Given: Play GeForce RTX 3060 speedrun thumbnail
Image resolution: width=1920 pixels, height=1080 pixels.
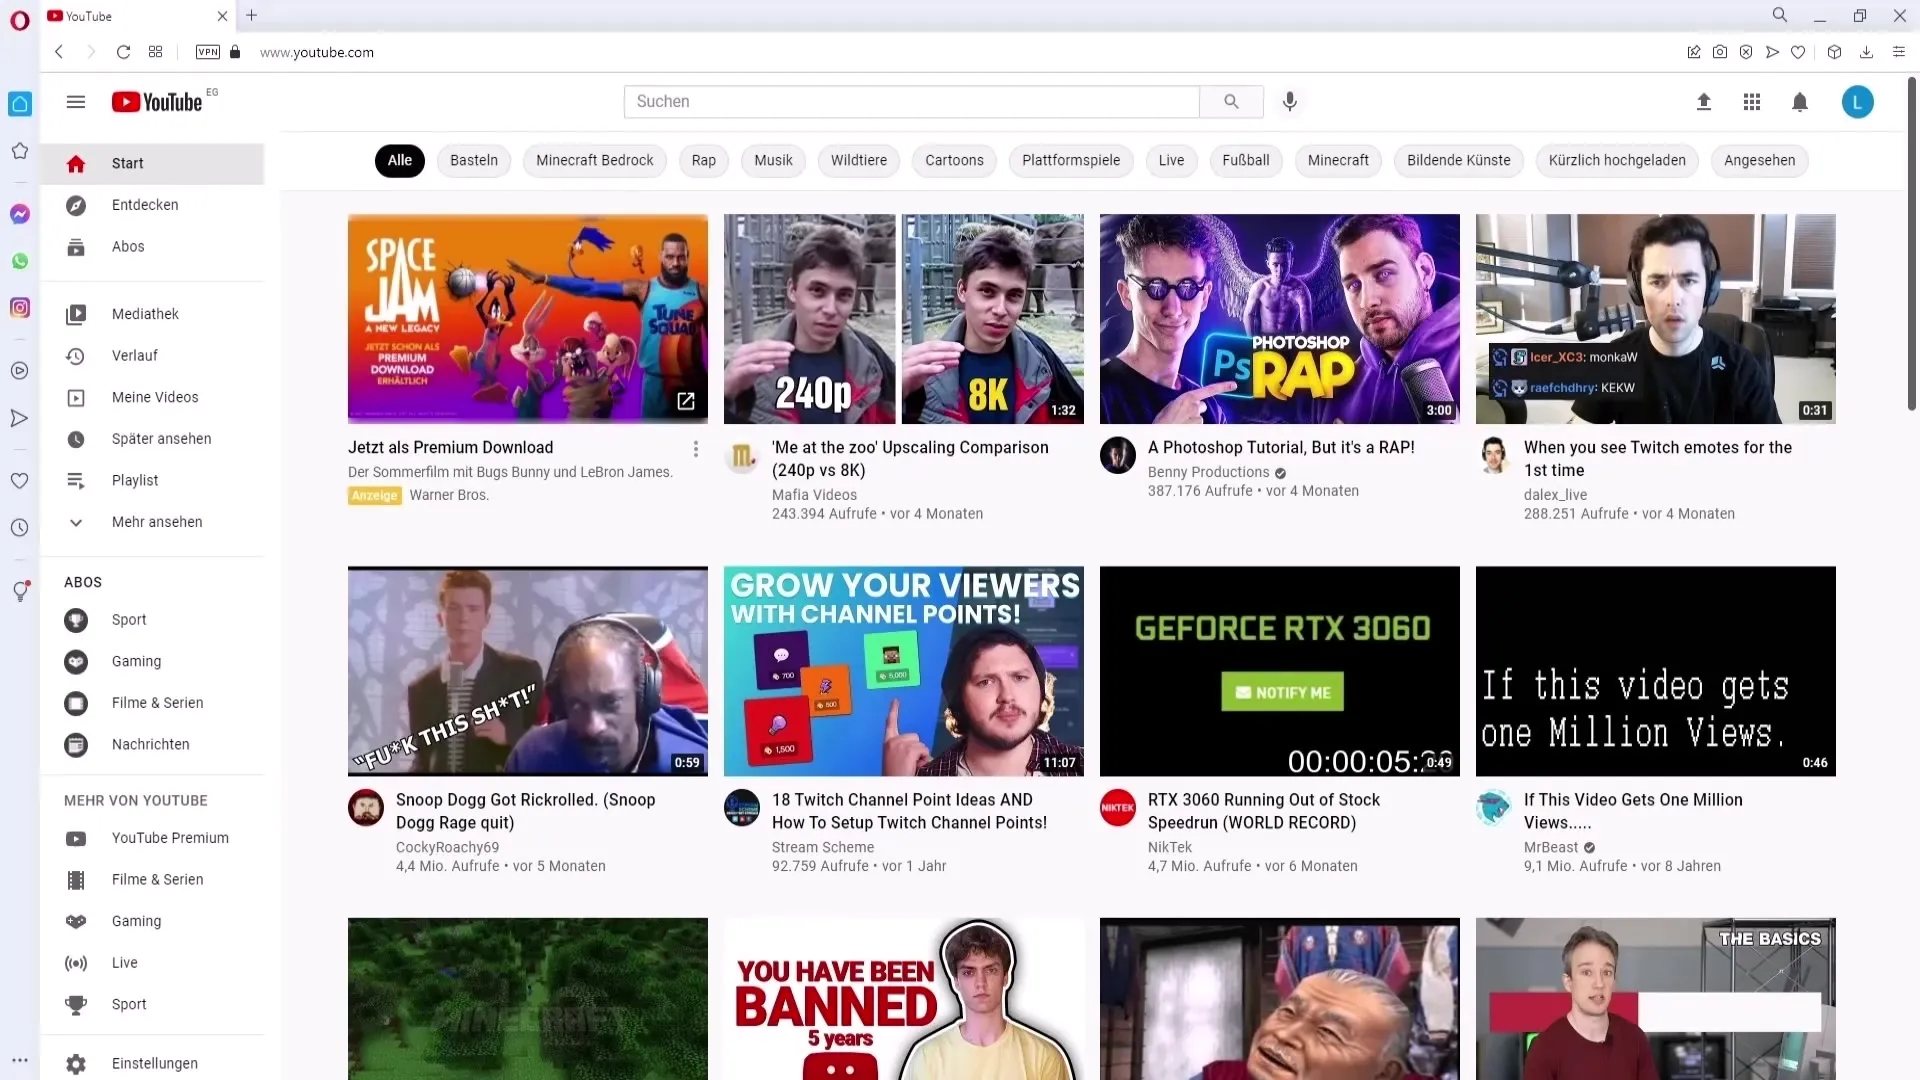Looking at the screenshot, I should [x=1280, y=671].
